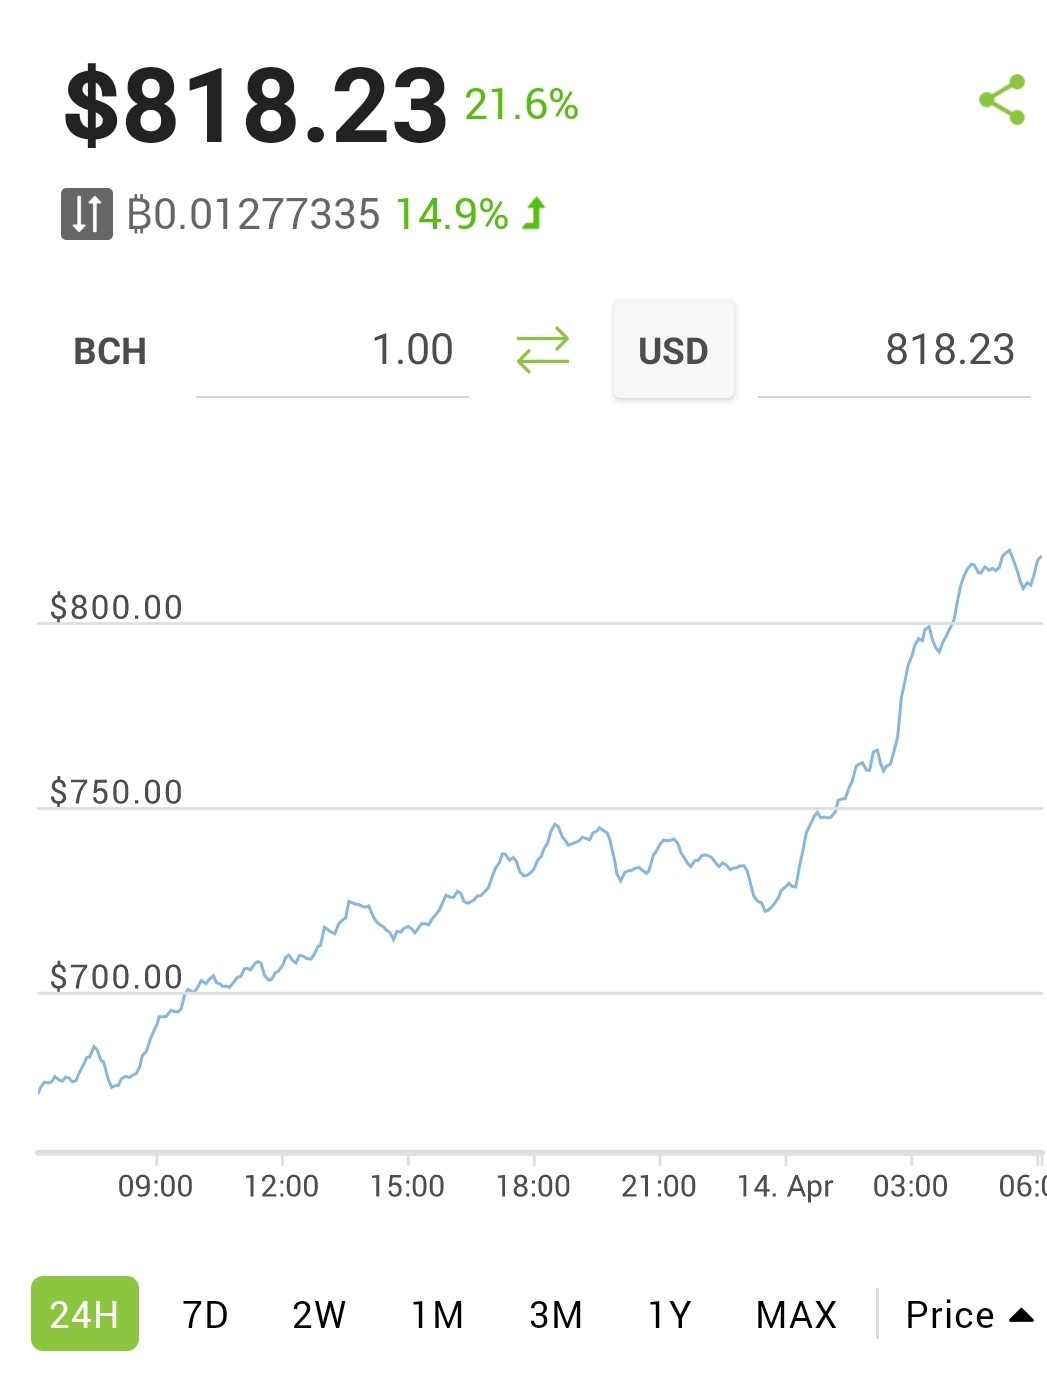Open the USD currency selector
The height and width of the screenshot is (1384, 1047).
coord(673,350)
